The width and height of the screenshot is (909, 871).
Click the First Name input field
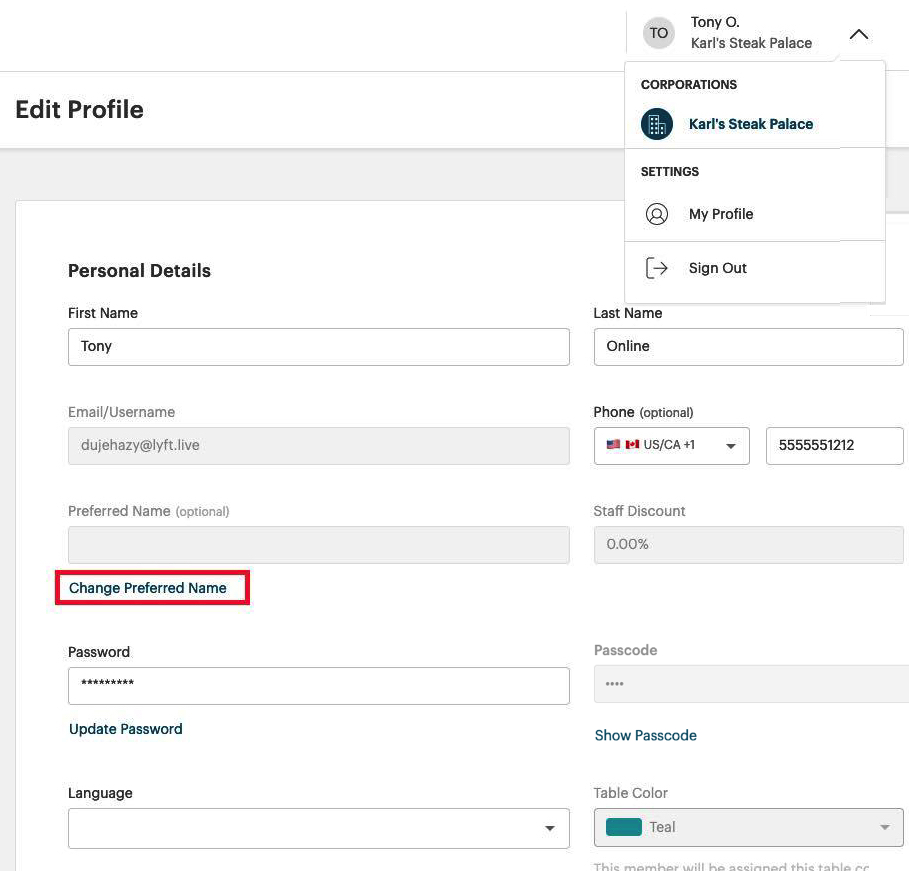tap(318, 346)
